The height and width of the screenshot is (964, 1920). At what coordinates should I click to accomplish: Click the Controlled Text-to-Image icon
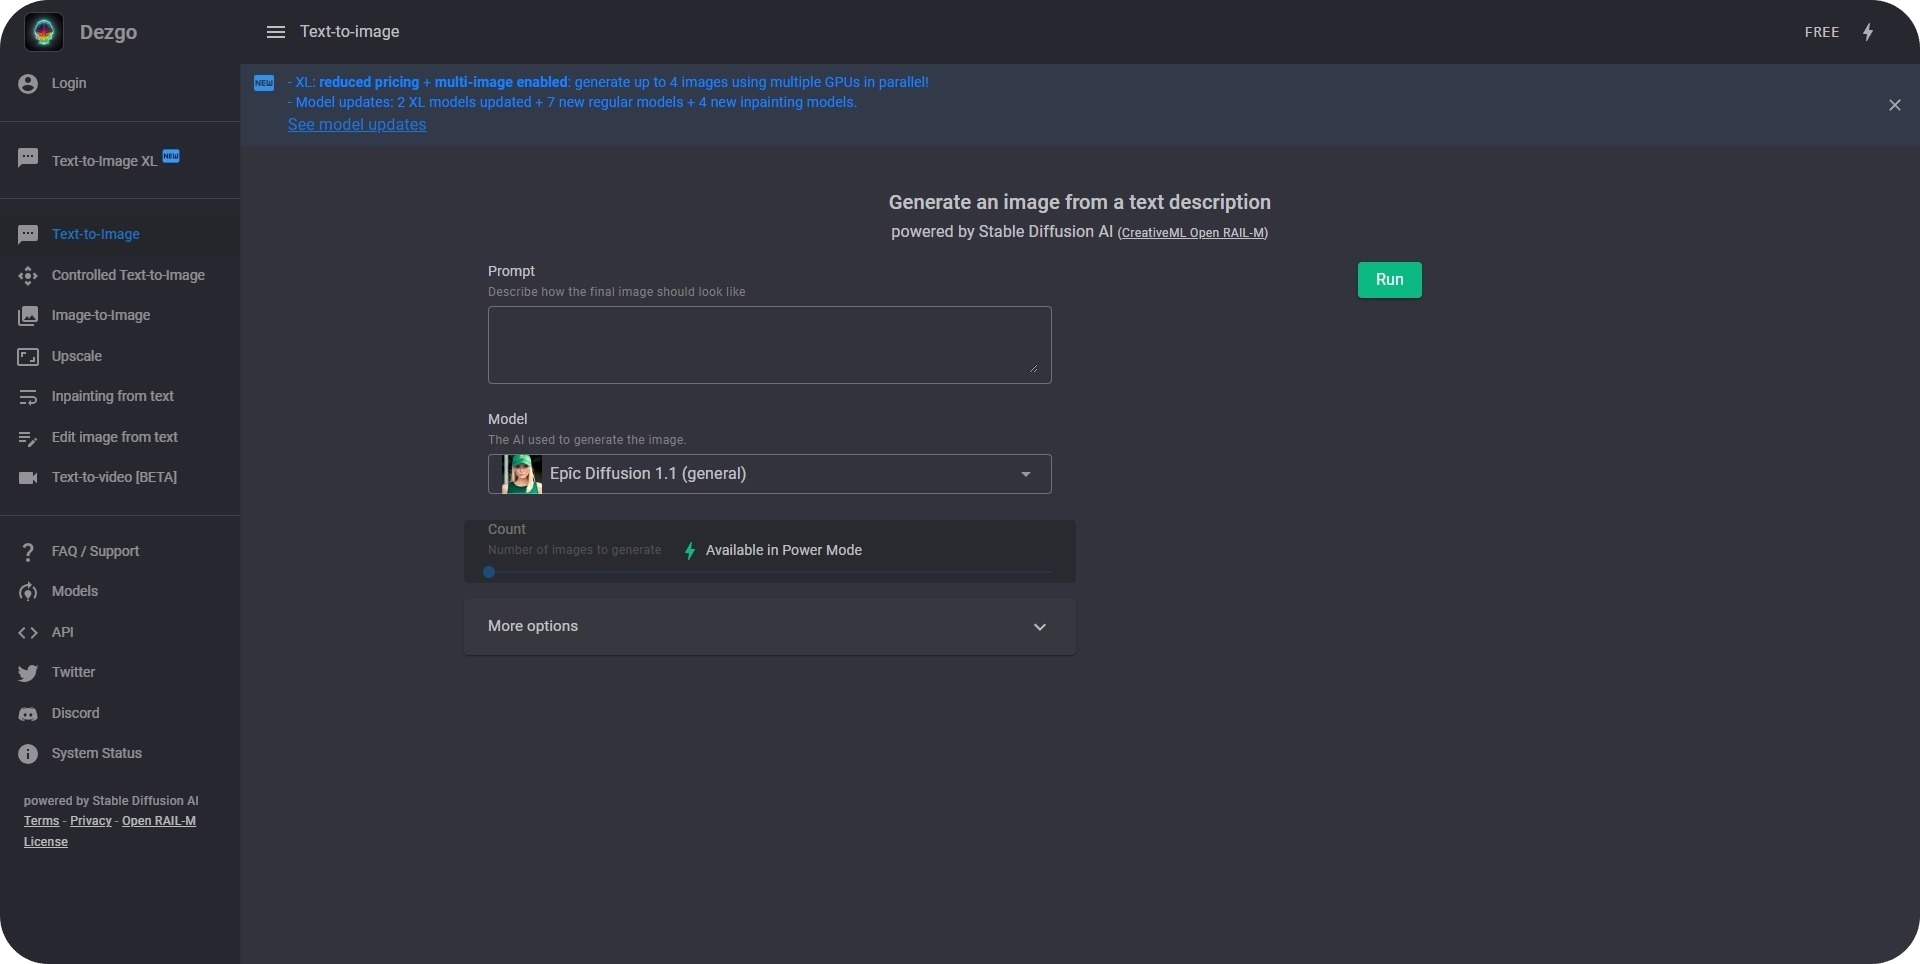pos(28,275)
